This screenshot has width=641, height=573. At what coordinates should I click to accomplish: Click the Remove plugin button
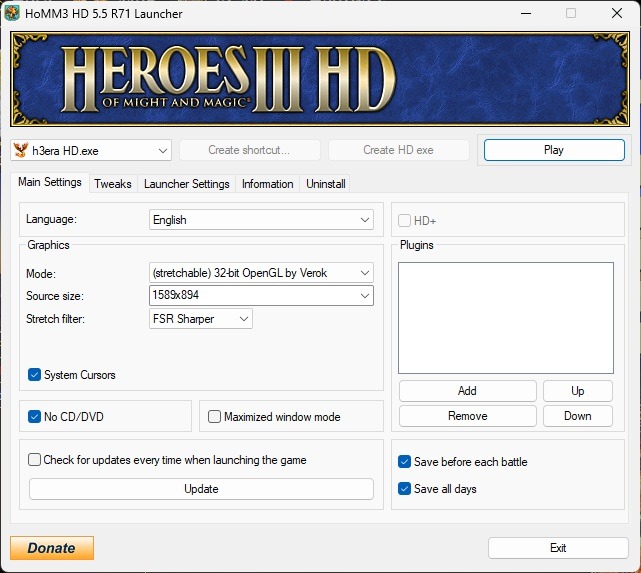point(468,416)
